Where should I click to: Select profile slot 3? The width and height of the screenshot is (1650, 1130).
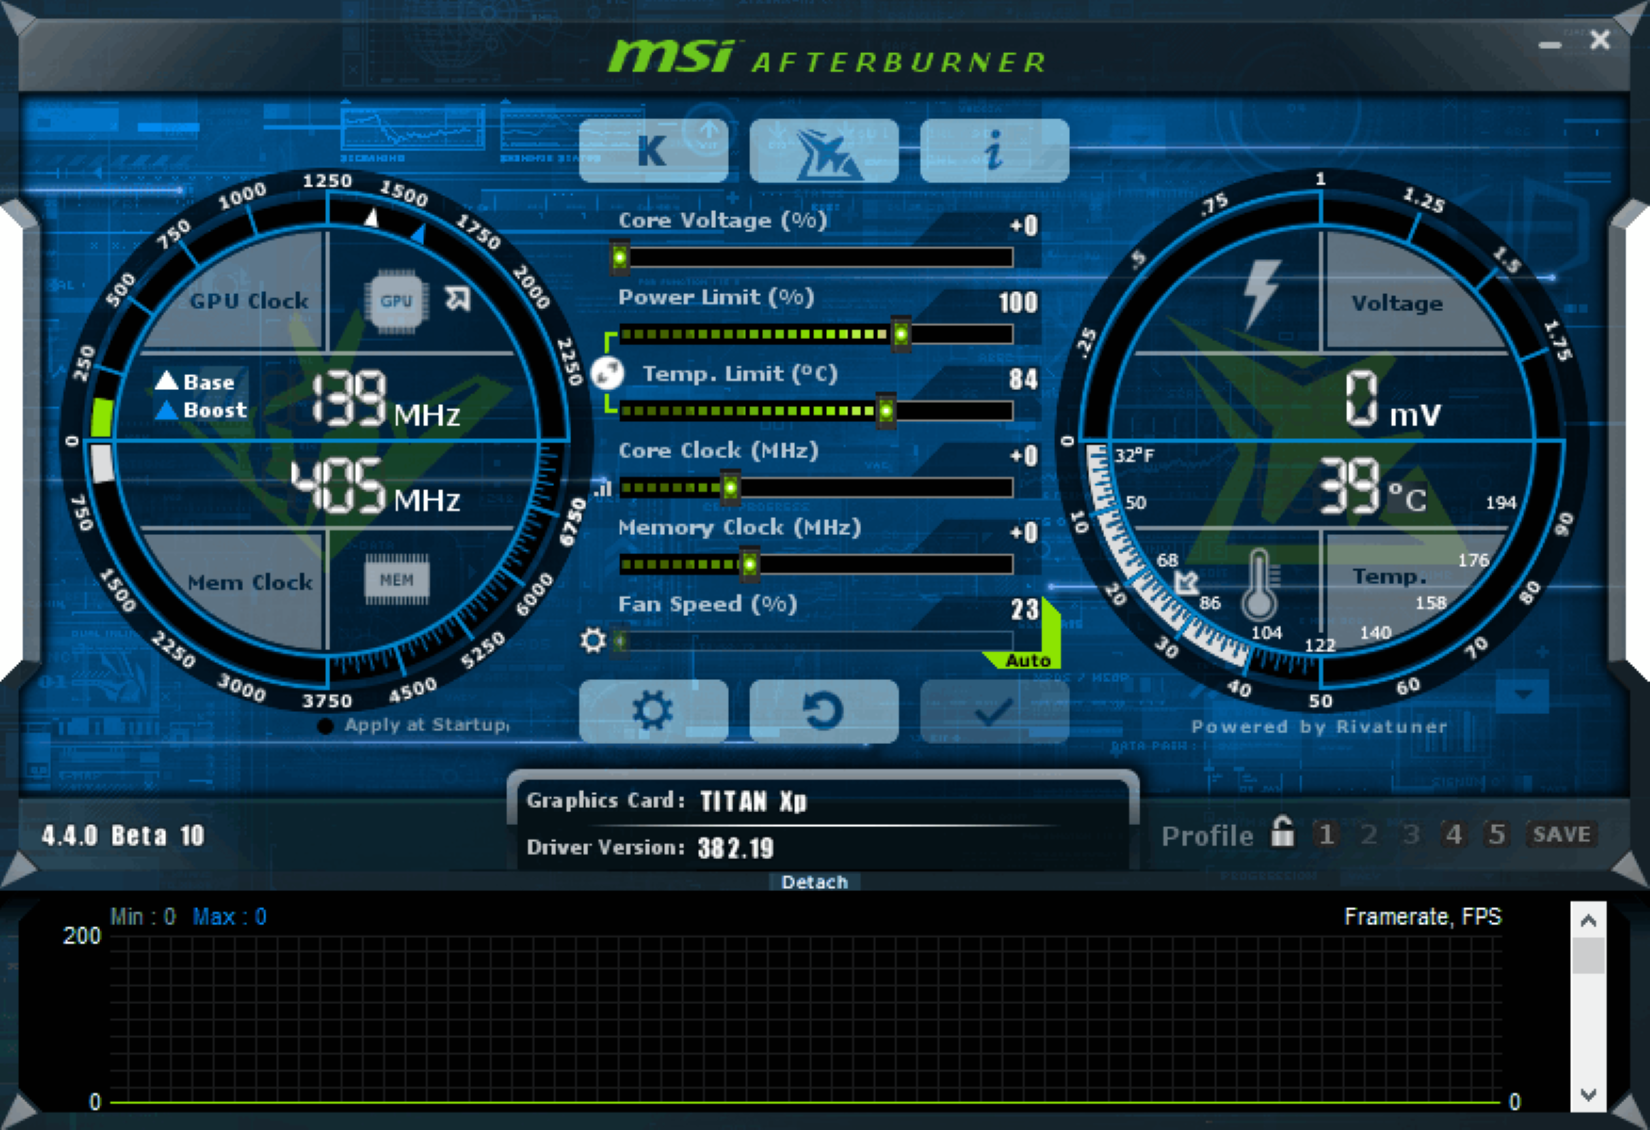1411,834
